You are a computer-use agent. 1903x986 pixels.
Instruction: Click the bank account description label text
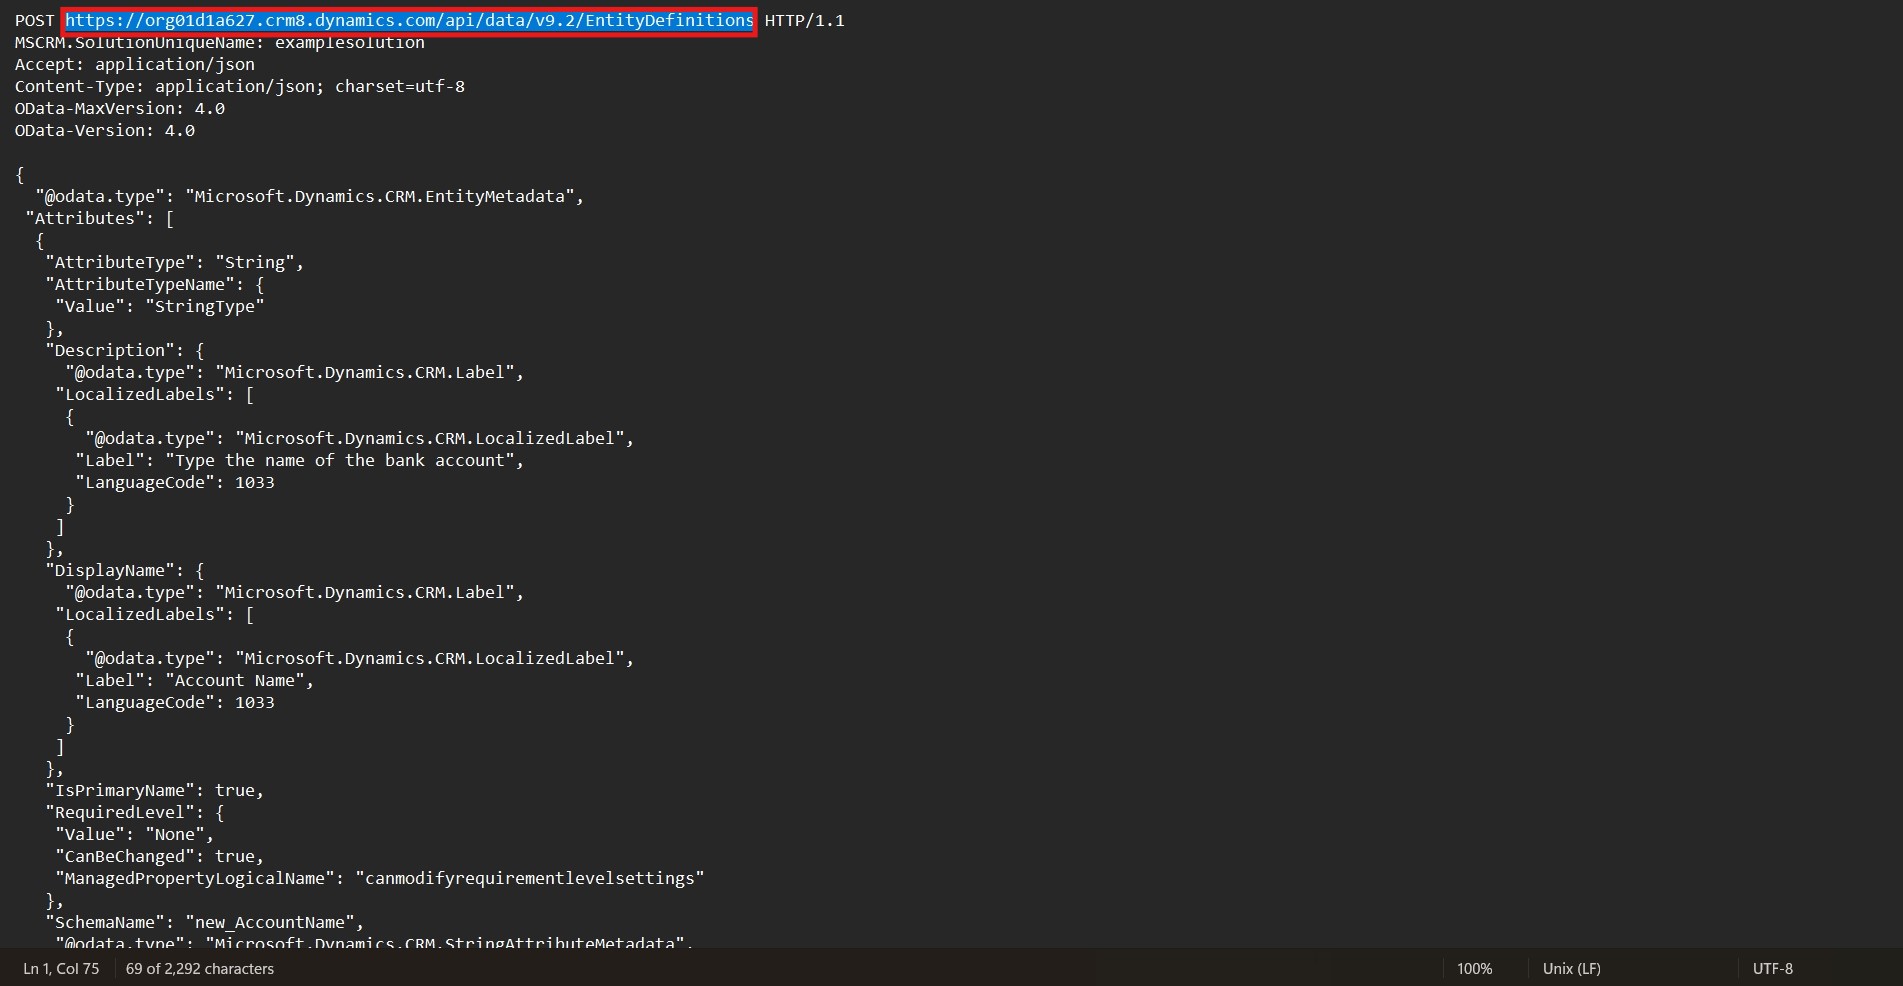coord(344,460)
